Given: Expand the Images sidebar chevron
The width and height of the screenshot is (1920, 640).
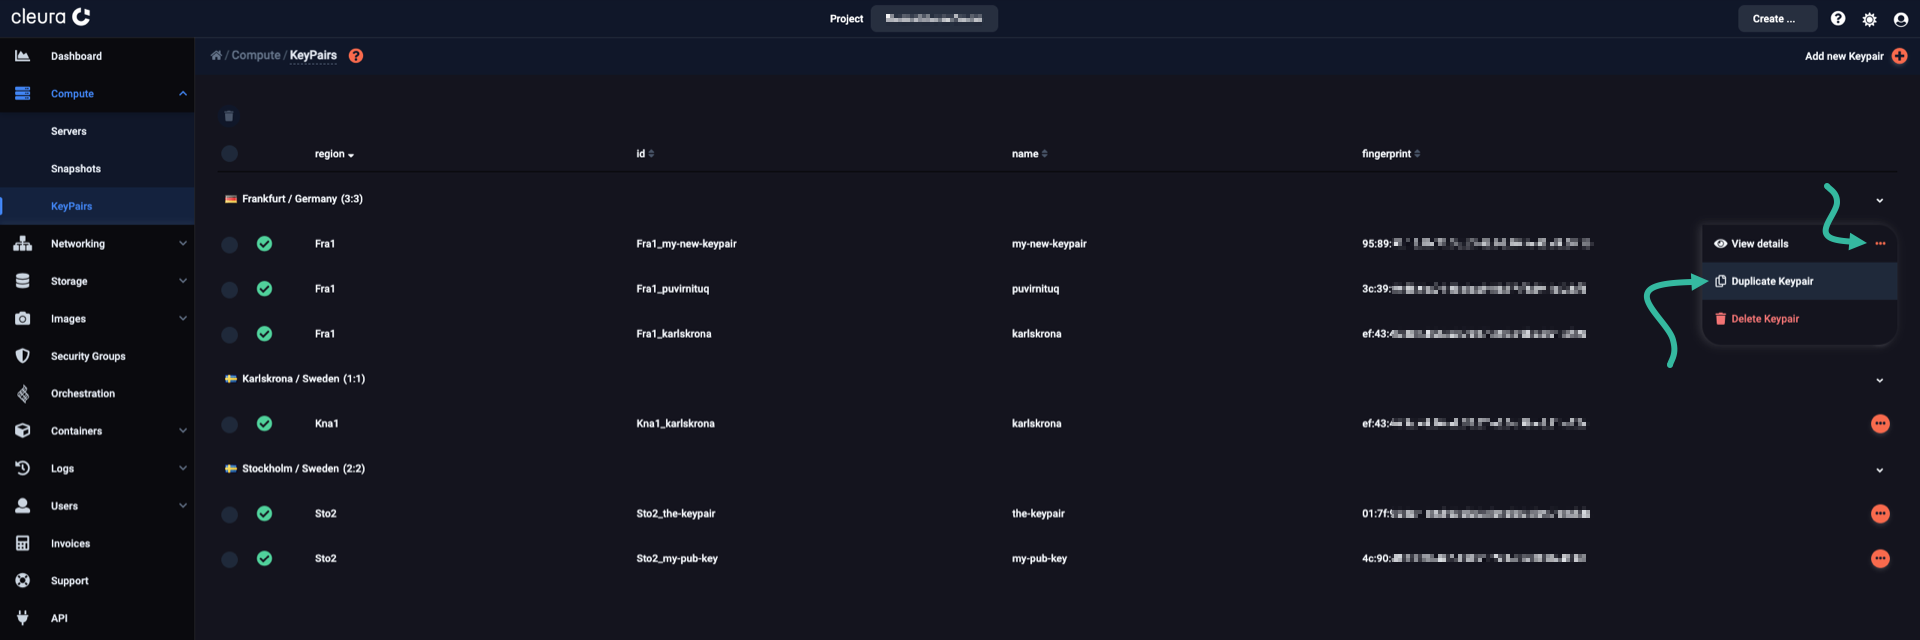Looking at the screenshot, I should pyautogui.click(x=183, y=318).
